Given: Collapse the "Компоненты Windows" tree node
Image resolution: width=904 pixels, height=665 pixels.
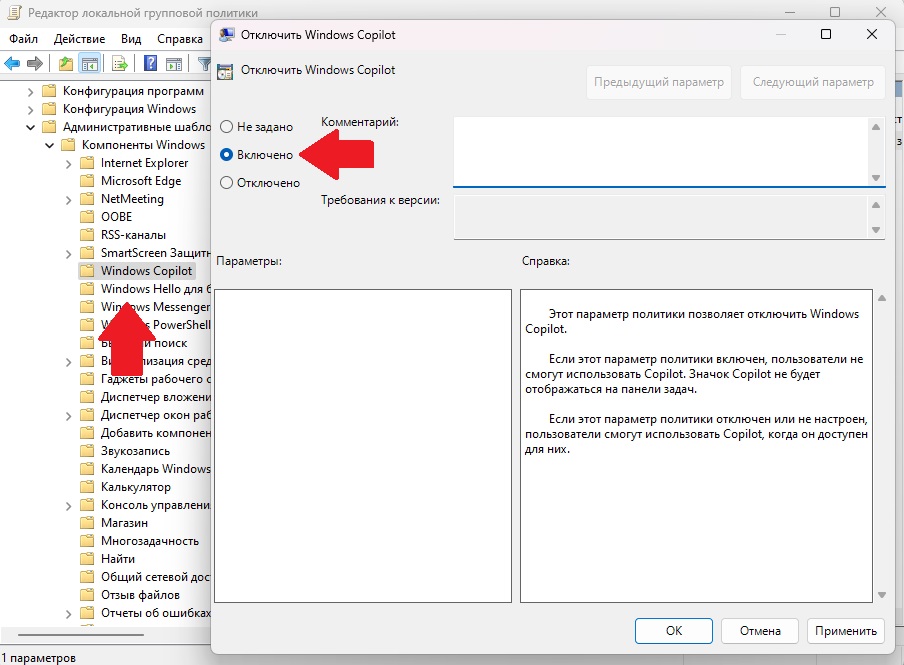Looking at the screenshot, I should coord(48,145).
